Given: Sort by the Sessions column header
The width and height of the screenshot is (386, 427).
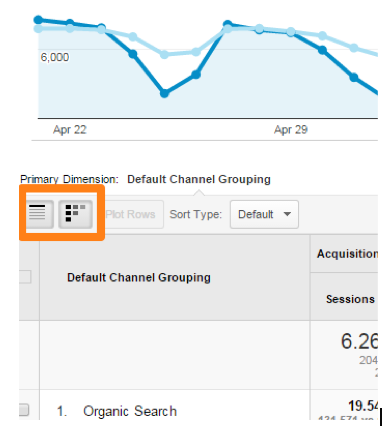Looking at the screenshot, I should click(350, 299).
